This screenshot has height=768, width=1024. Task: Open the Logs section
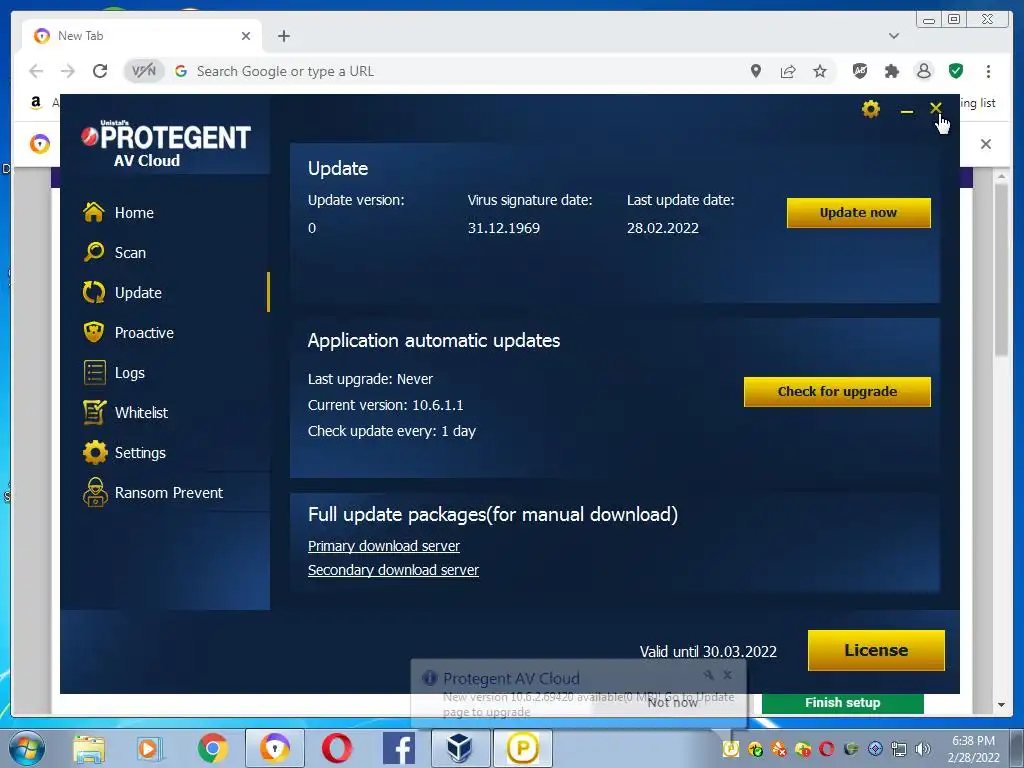click(x=114, y=373)
